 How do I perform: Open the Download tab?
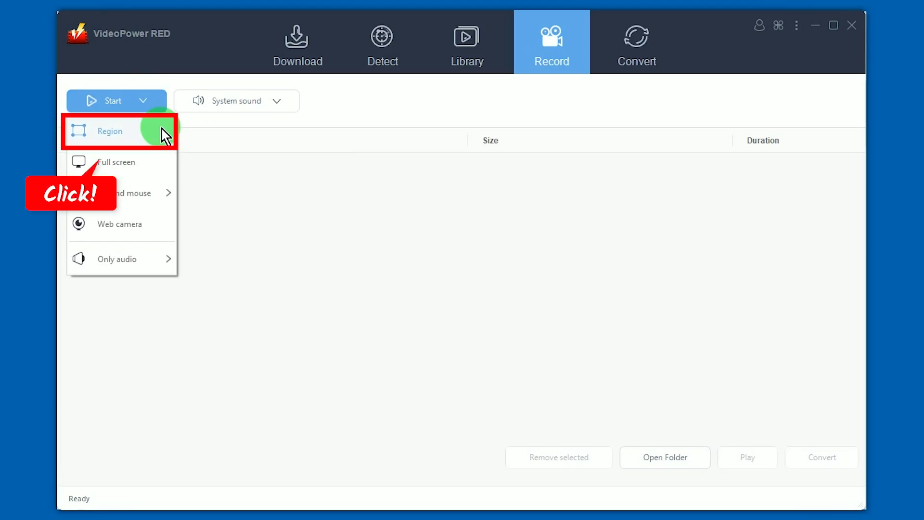298,45
